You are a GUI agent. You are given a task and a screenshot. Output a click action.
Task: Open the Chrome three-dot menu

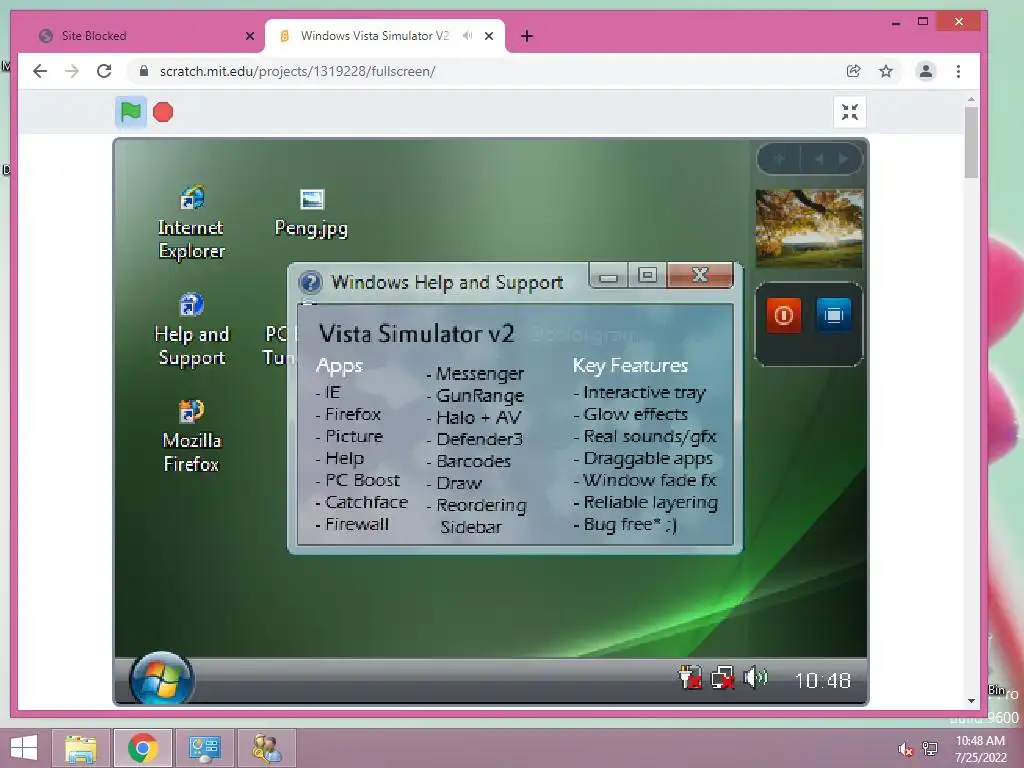point(958,71)
